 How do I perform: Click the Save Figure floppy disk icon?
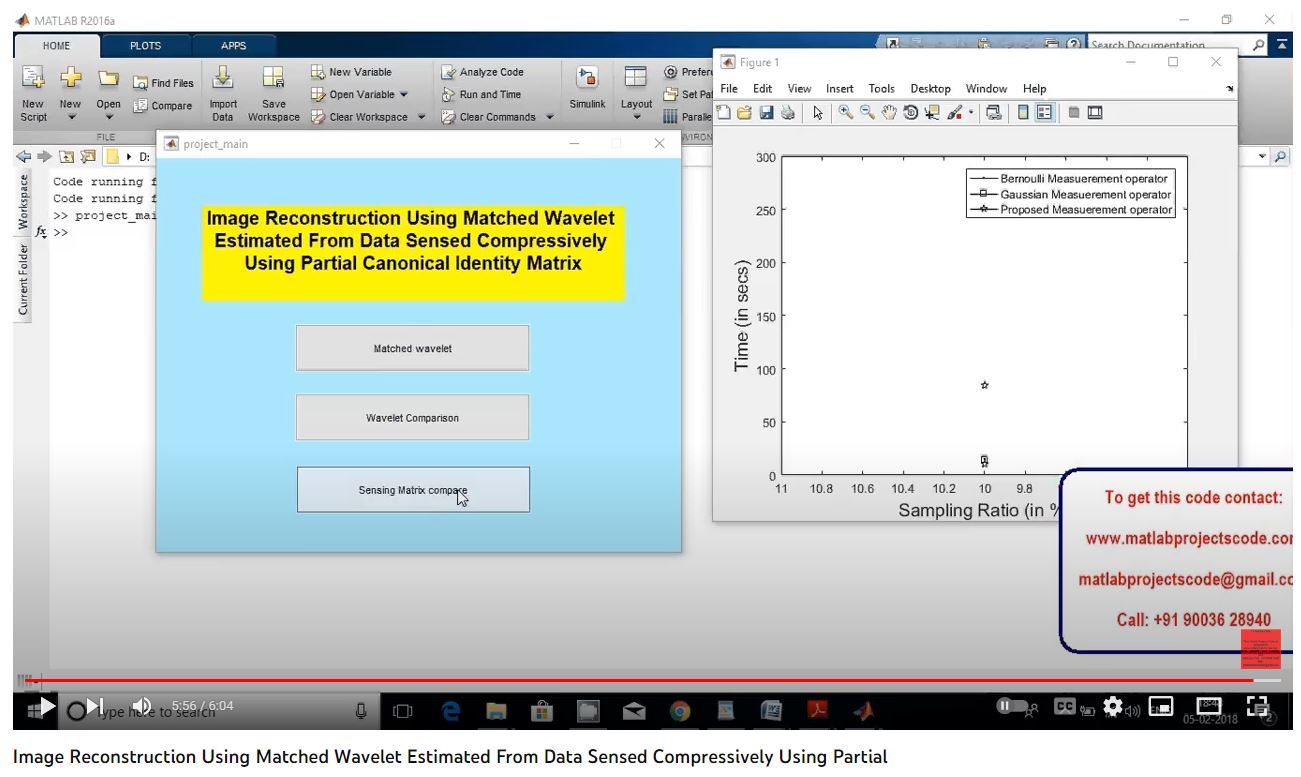click(x=767, y=113)
